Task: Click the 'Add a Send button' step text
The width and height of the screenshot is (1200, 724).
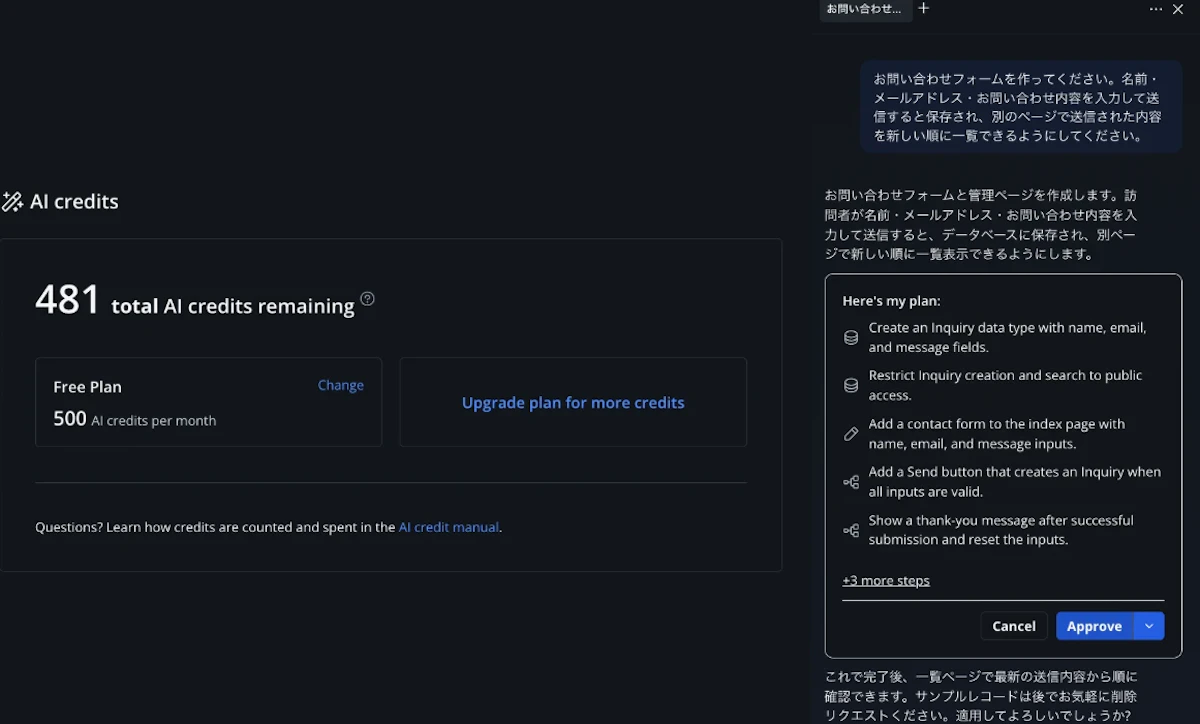Action: (x=1015, y=482)
